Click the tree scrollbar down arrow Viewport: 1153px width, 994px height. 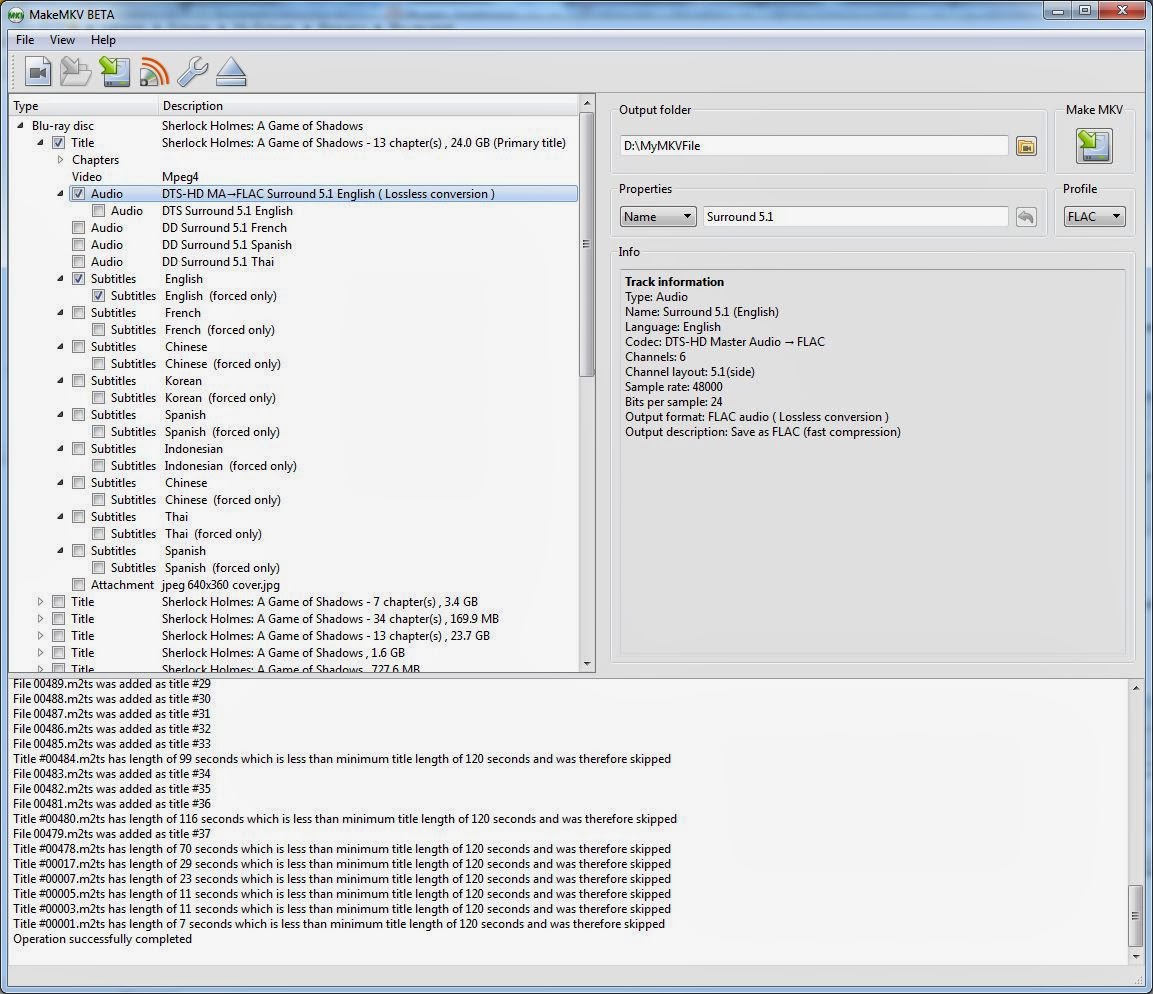pyautogui.click(x=586, y=663)
